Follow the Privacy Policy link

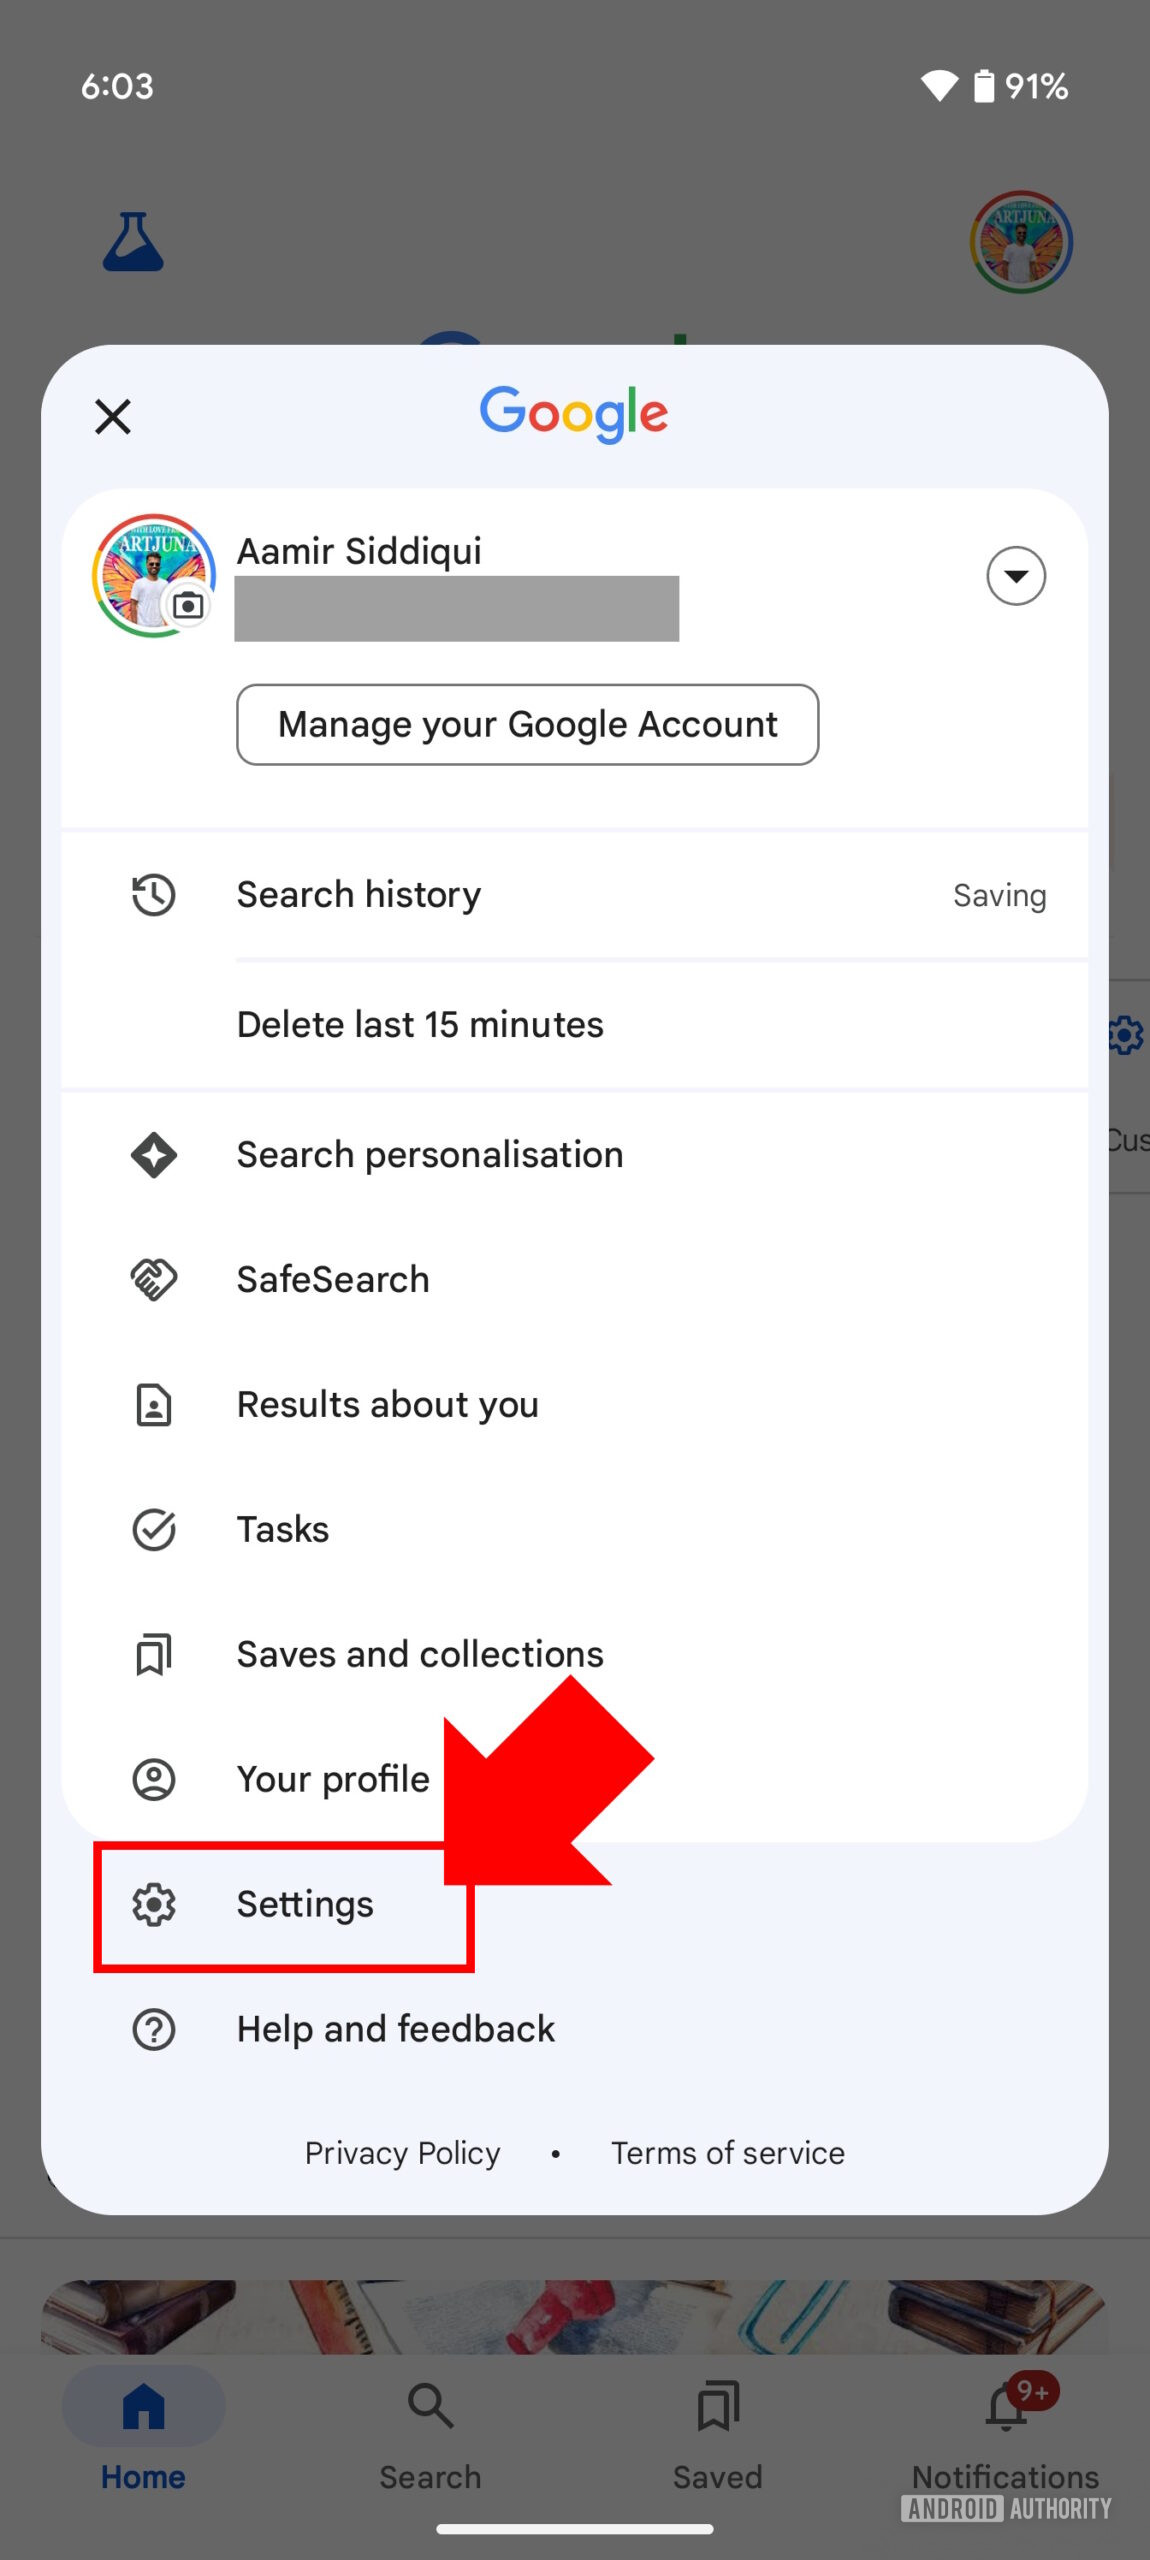[x=402, y=2153]
